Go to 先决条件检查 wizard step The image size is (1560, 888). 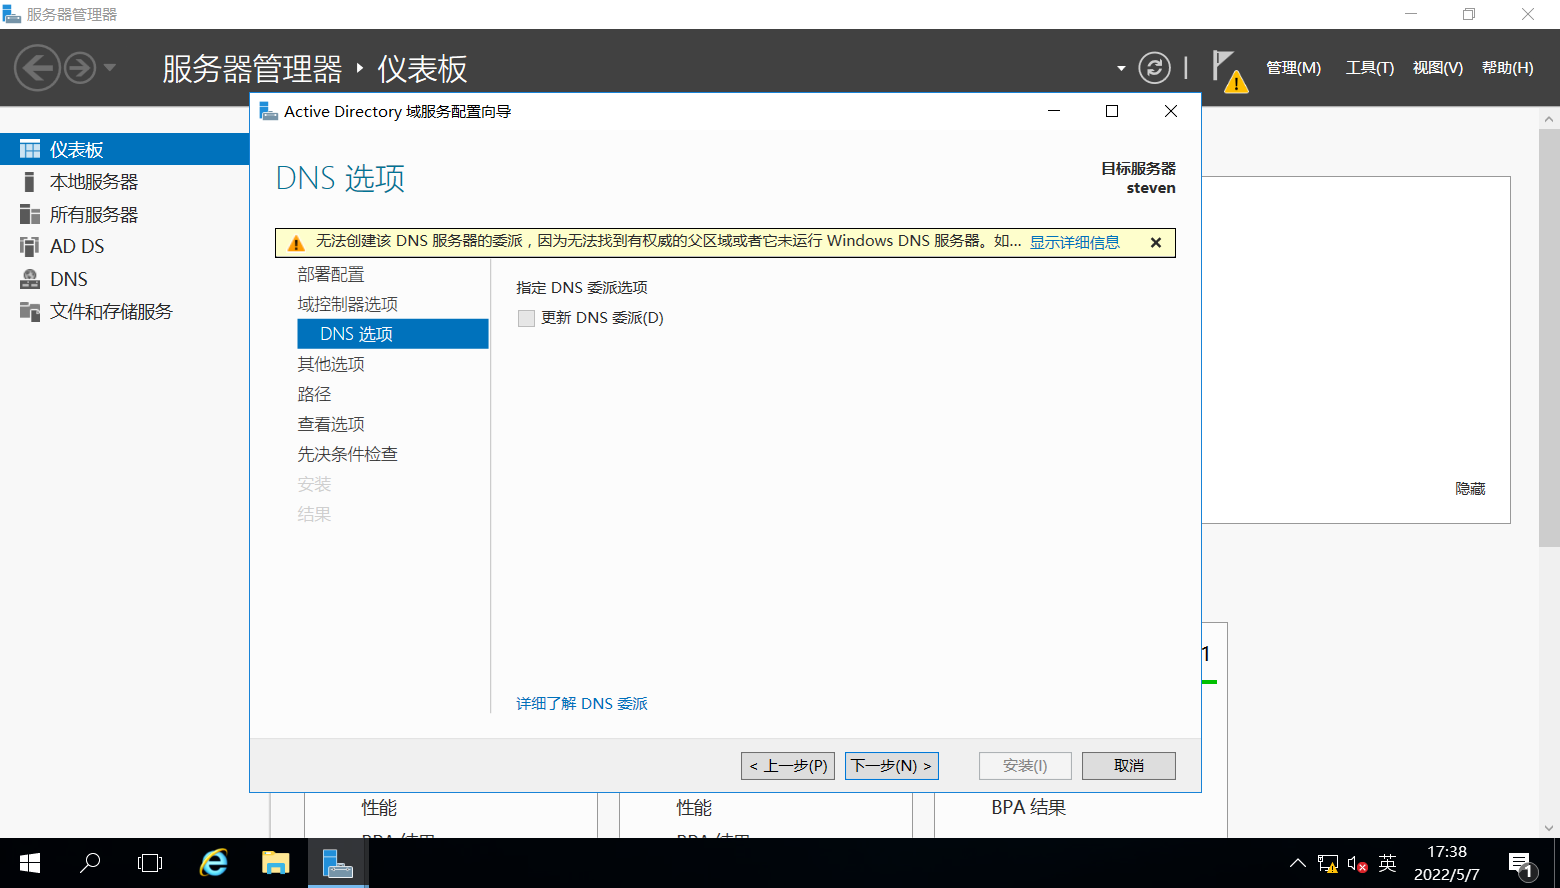click(x=348, y=454)
